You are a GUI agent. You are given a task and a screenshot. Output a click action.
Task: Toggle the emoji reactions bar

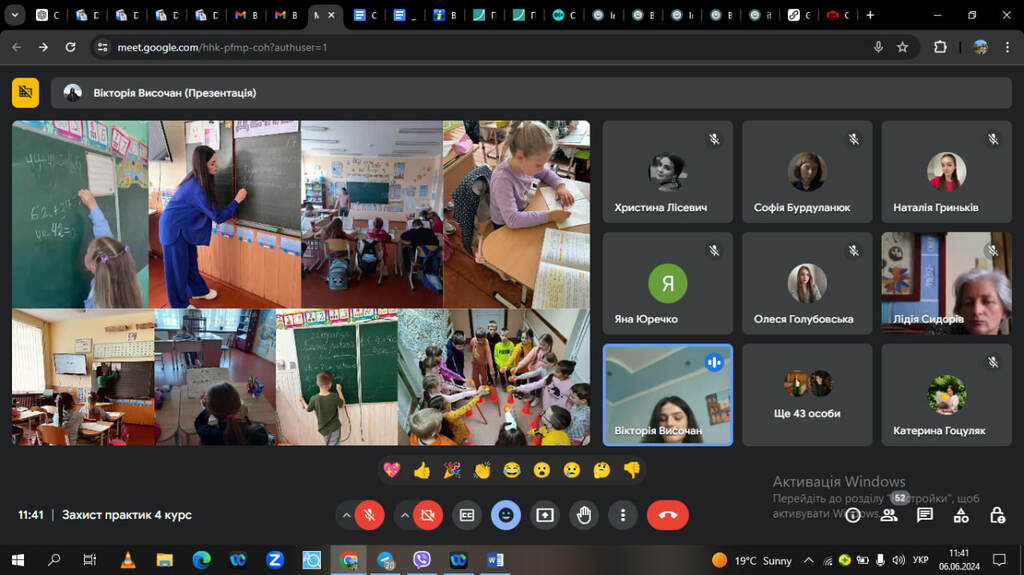(506, 515)
